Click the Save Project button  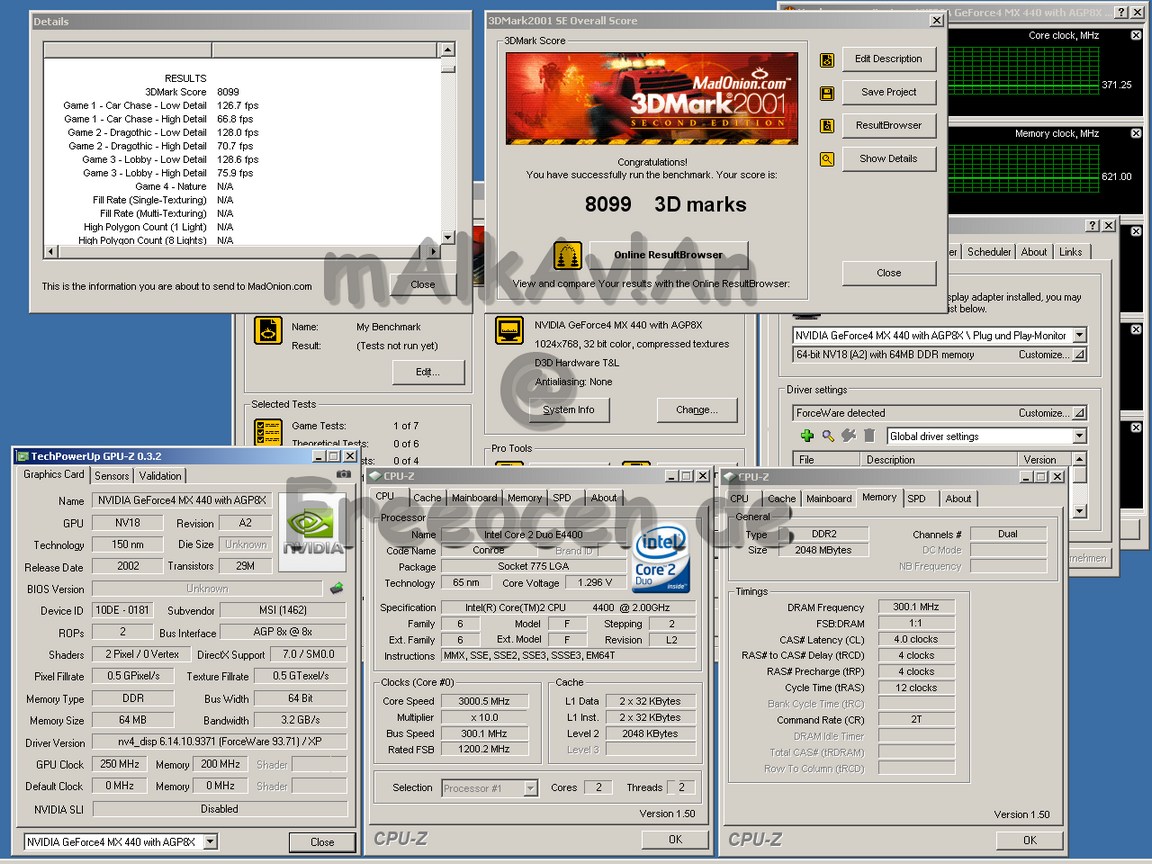tap(888, 92)
